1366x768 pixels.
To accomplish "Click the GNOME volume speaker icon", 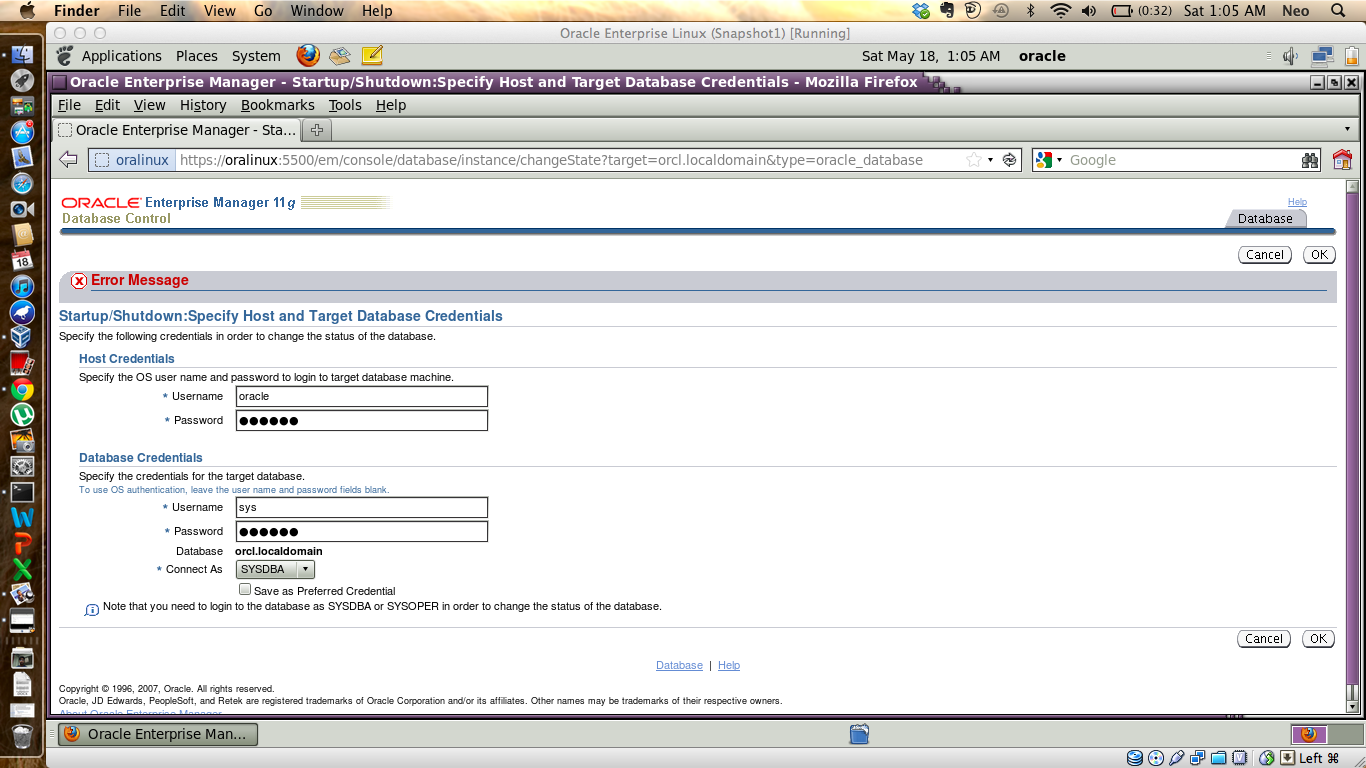I will [x=1291, y=56].
